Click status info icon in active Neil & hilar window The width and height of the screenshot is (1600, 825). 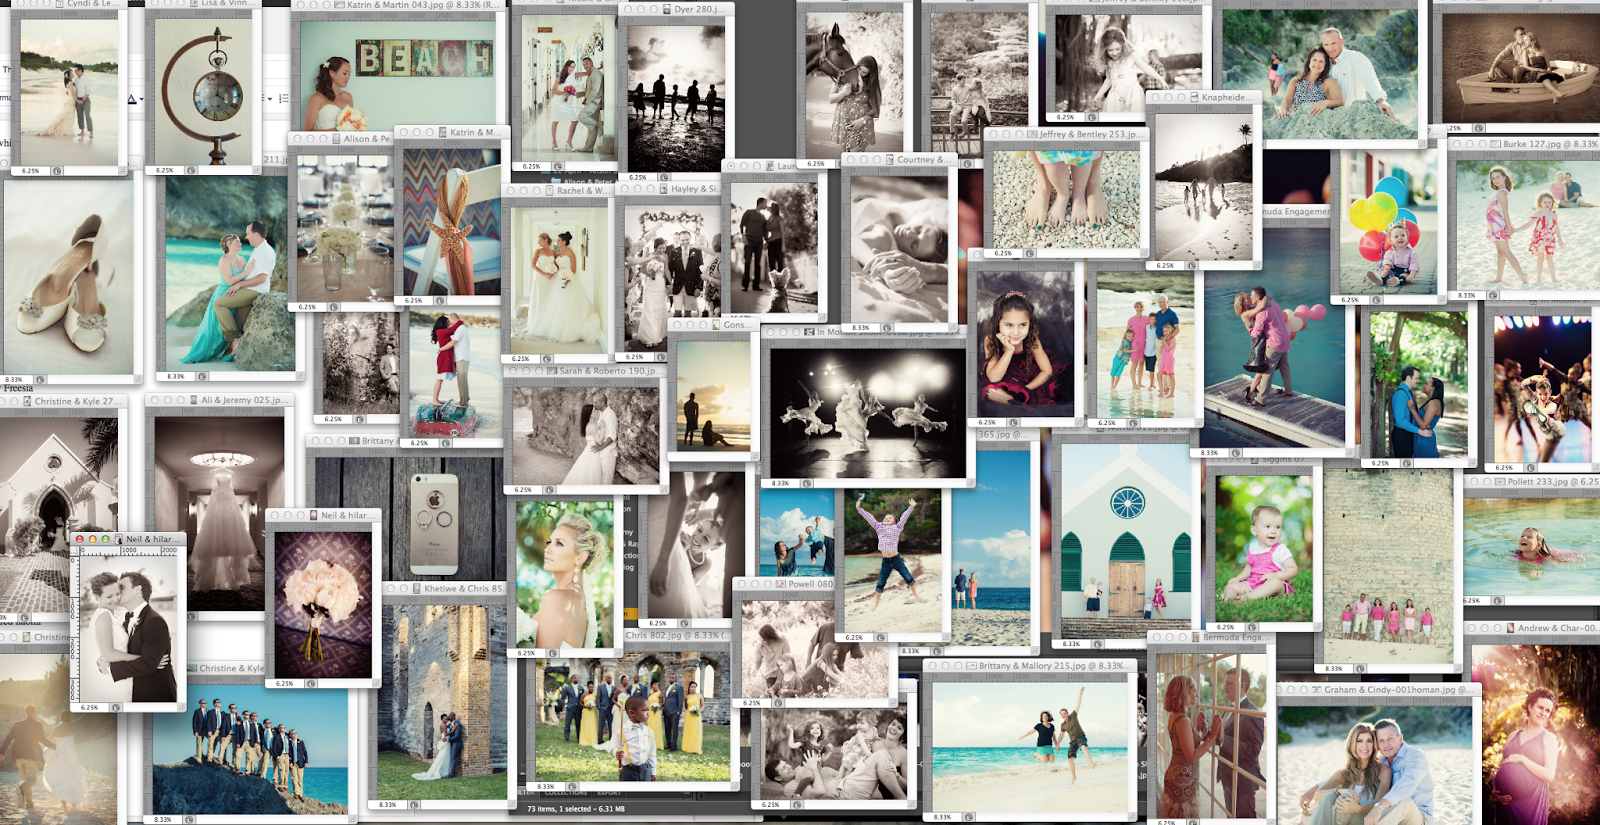[116, 707]
